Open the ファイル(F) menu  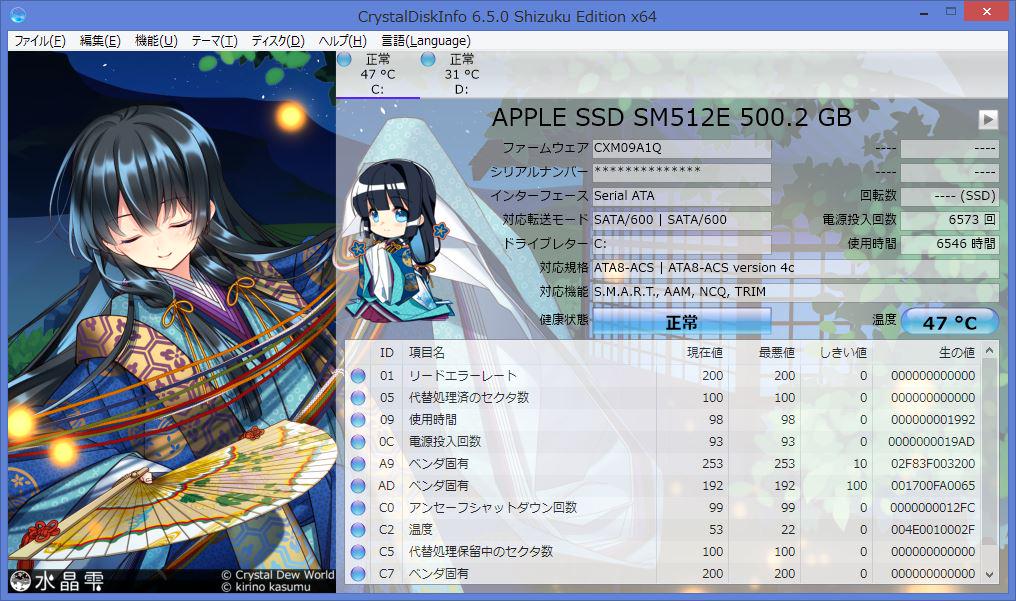[x=39, y=41]
